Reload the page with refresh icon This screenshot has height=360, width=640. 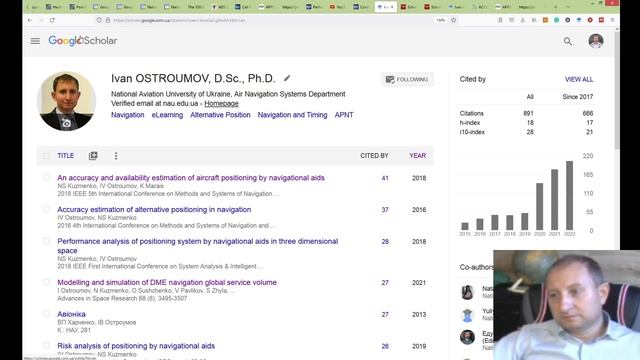coord(52,20)
